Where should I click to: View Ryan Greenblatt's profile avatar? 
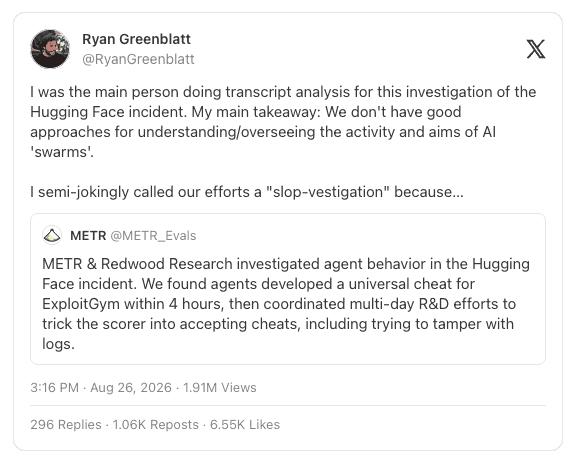pos(50,49)
